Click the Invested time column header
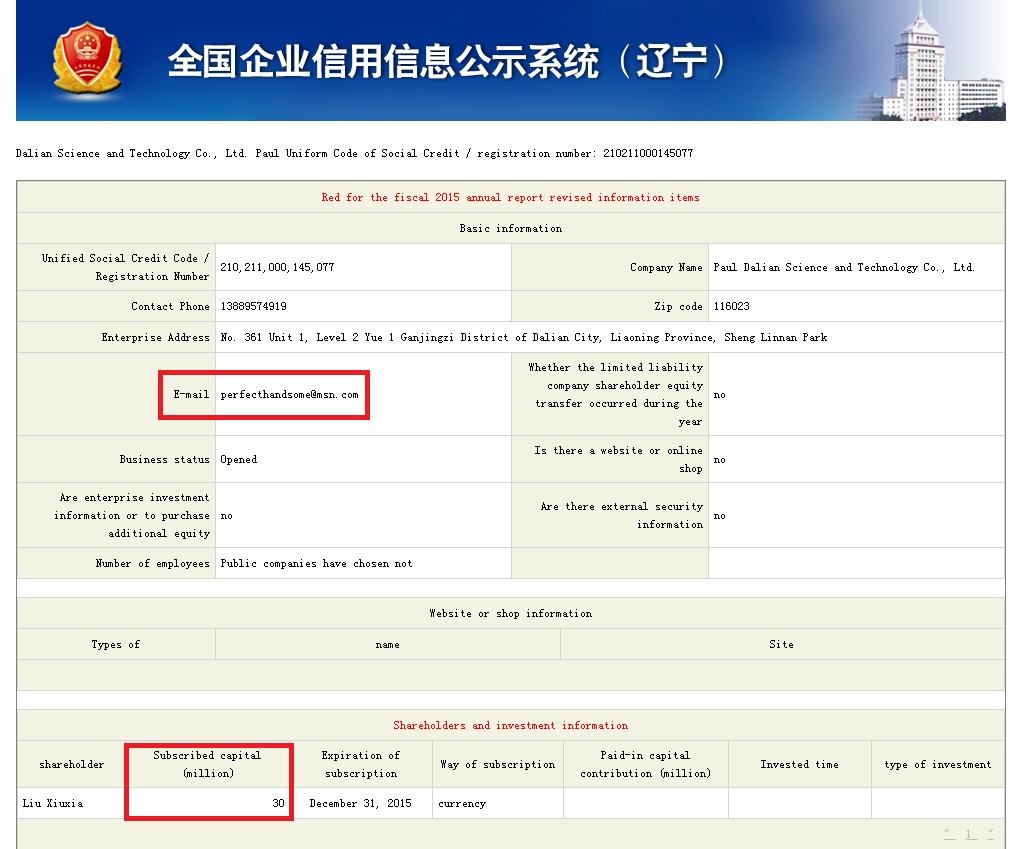1019x849 pixels. coord(799,764)
